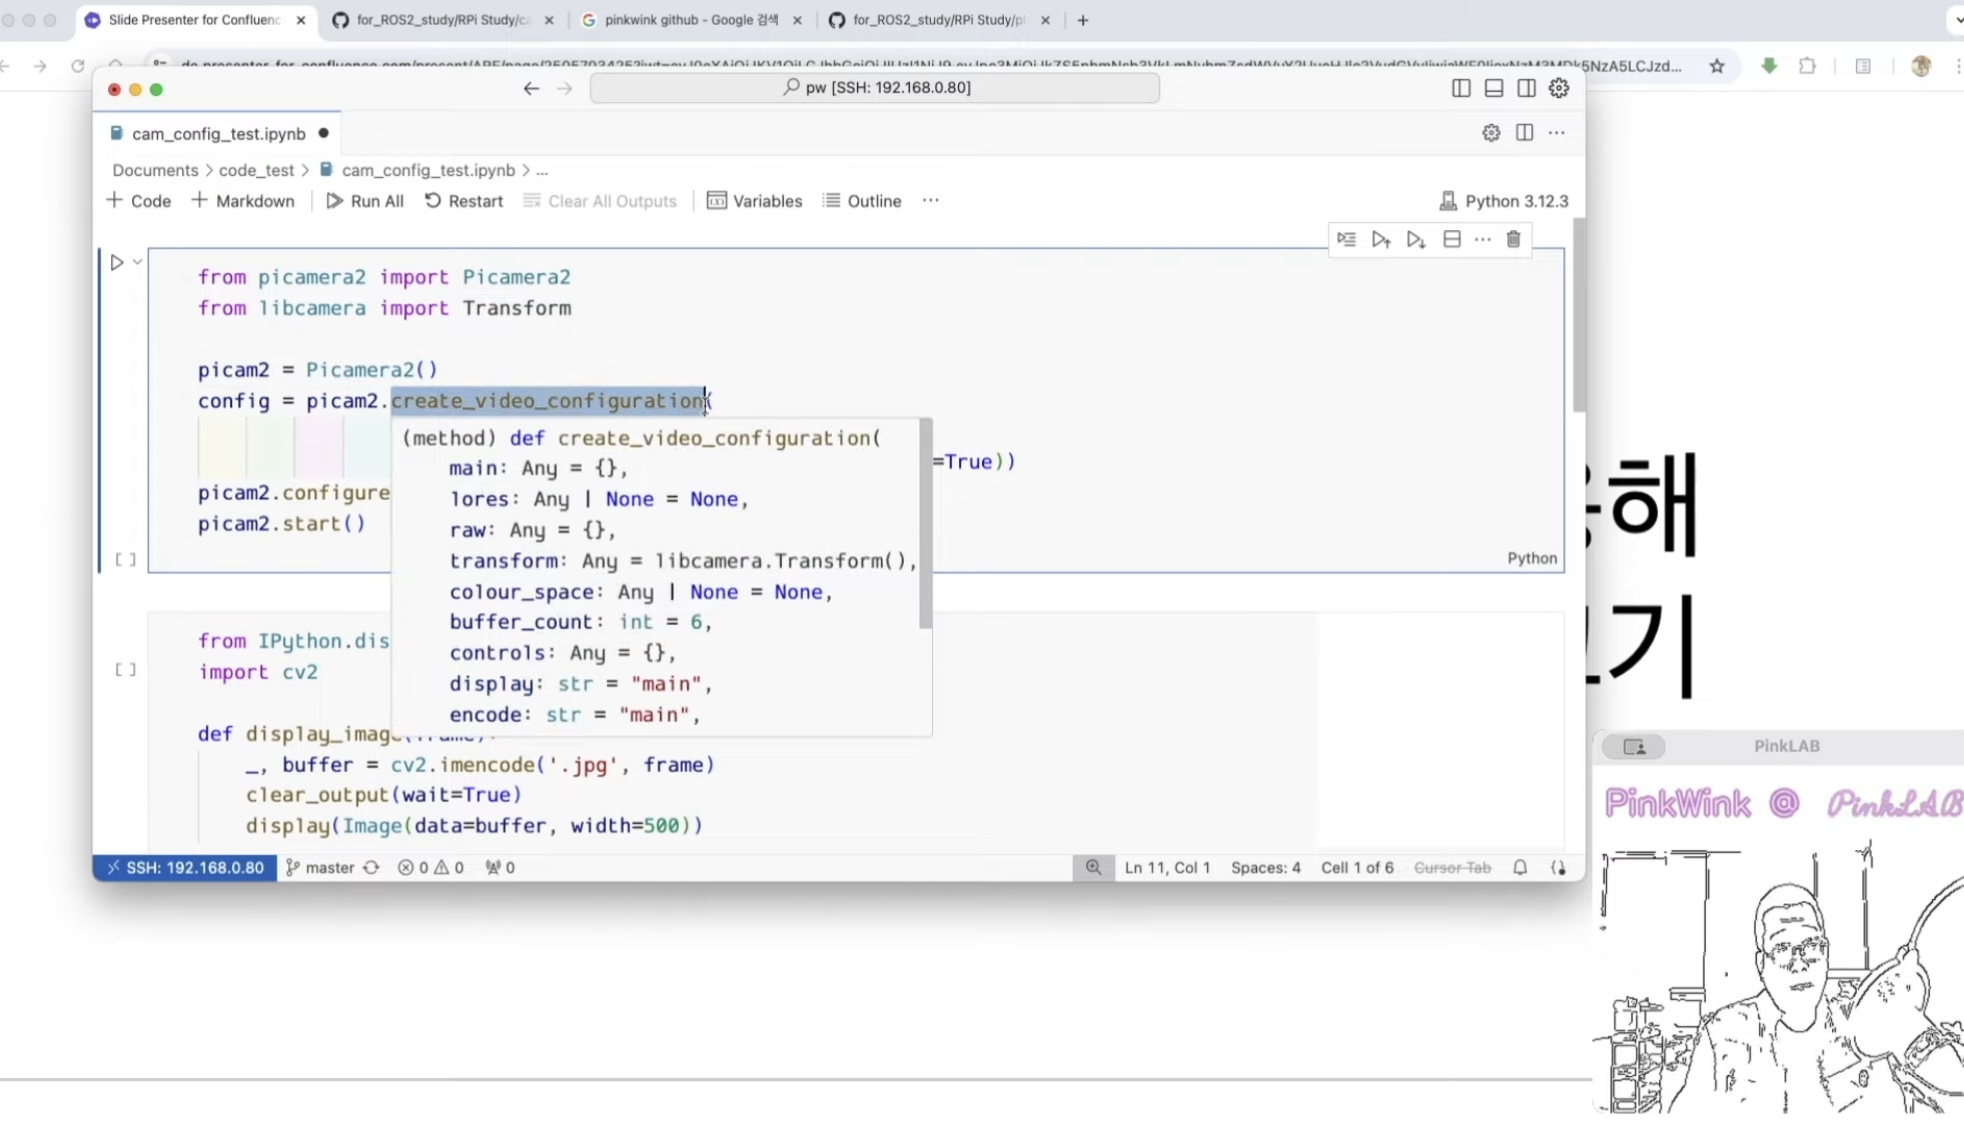Toggle bottom panel layout icon
This screenshot has width=1964, height=1125.
1493,88
